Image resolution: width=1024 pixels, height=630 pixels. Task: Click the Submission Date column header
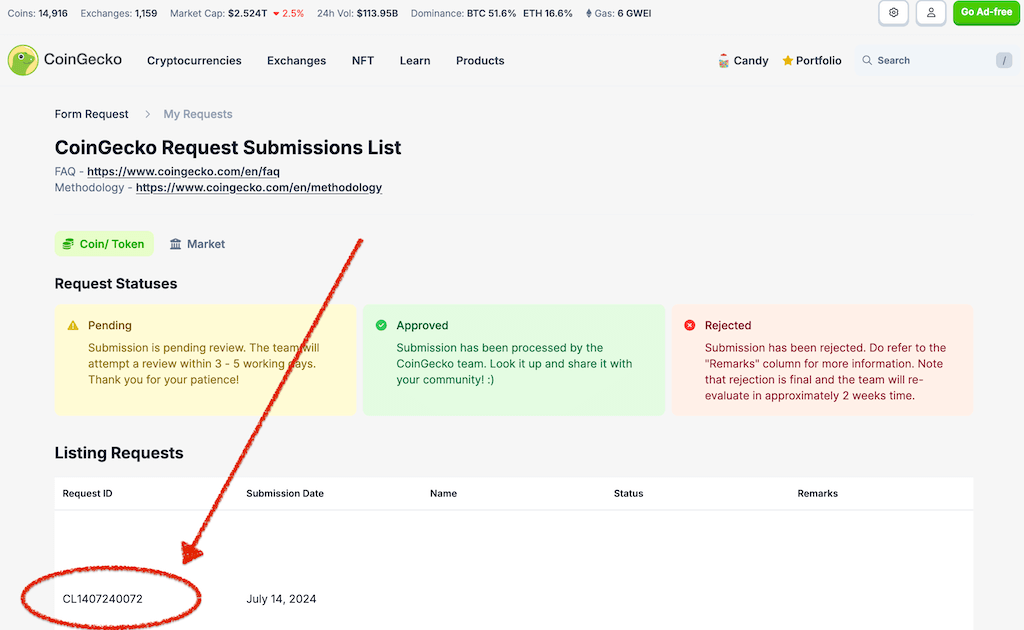pos(285,494)
